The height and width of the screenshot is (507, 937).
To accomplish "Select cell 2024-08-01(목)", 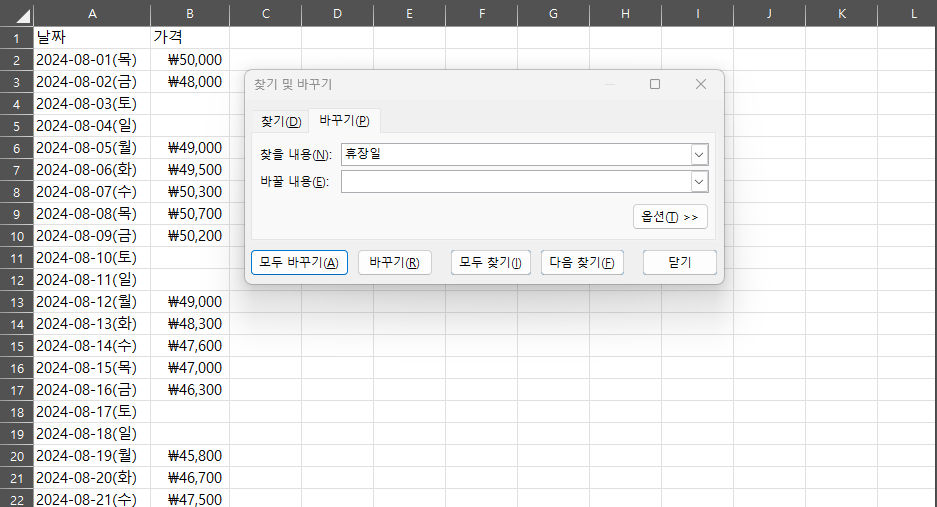I will (92, 60).
